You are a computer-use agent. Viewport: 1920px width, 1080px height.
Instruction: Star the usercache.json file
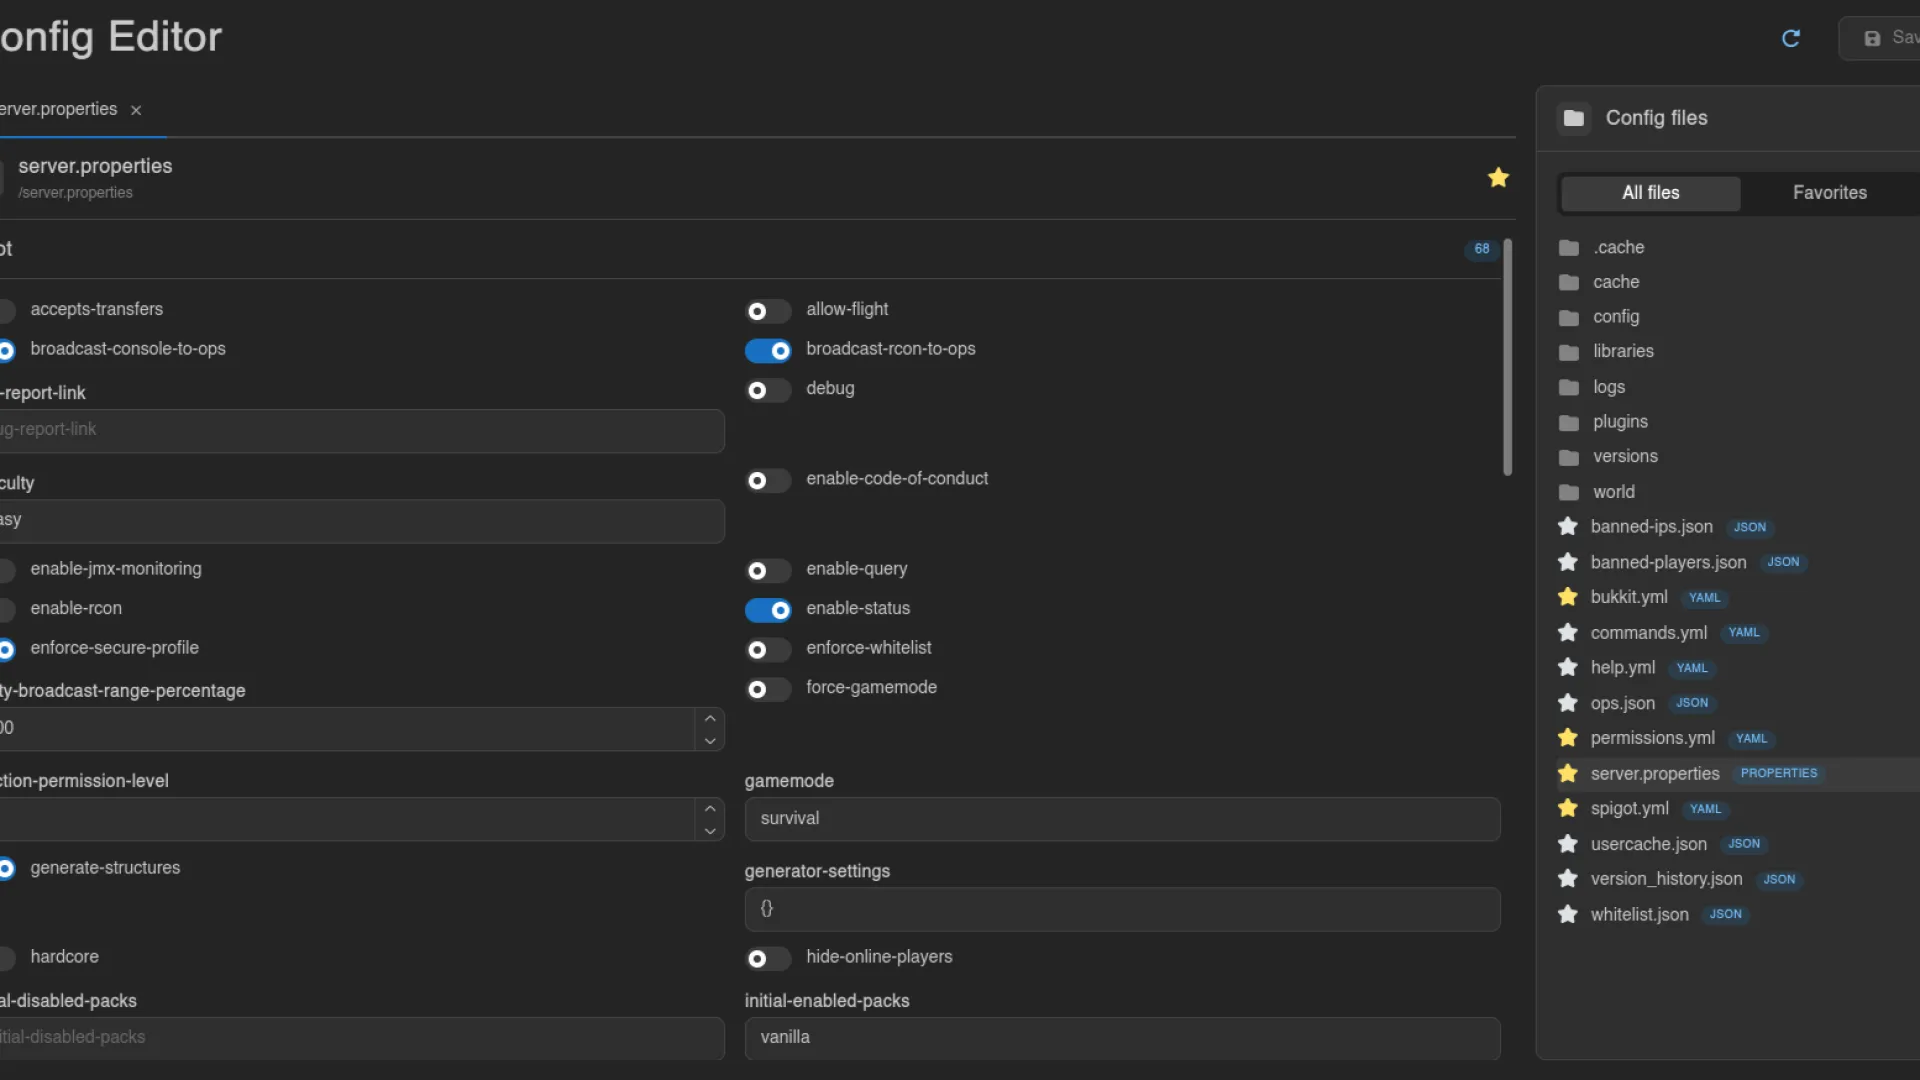tap(1568, 844)
